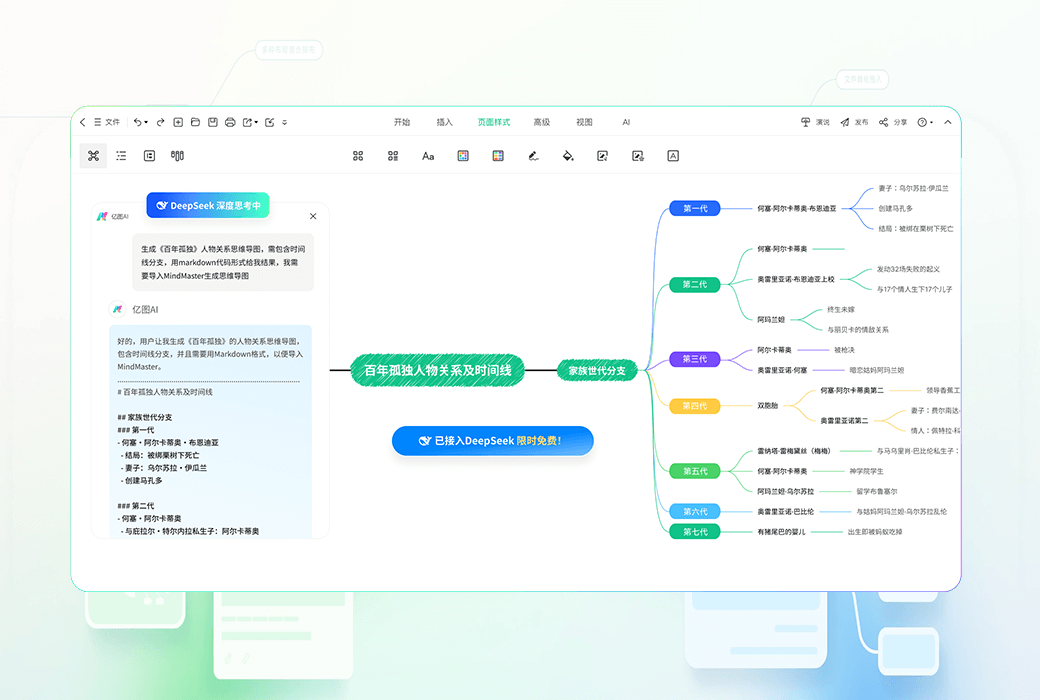Click the redo arrow icon
The height and width of the screenshot is (700, 1040).
click(161, 122)
